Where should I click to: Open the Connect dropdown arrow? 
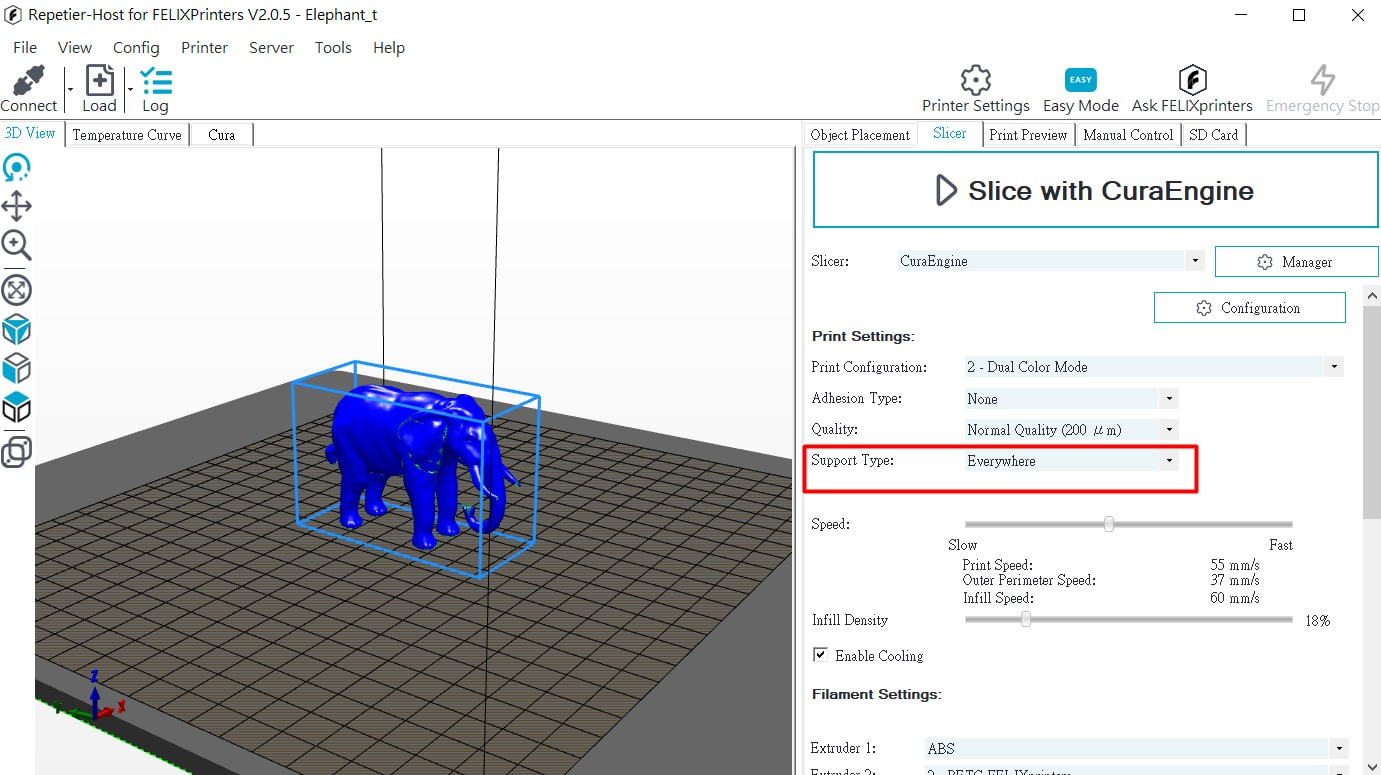[x=70, y=91]
